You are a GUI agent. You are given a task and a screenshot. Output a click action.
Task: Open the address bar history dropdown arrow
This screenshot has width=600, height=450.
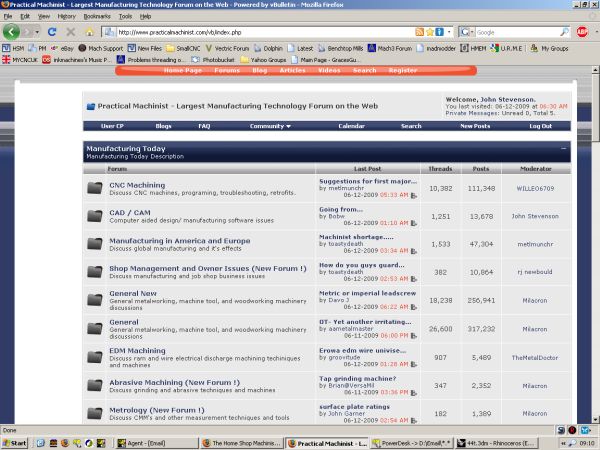449,32
